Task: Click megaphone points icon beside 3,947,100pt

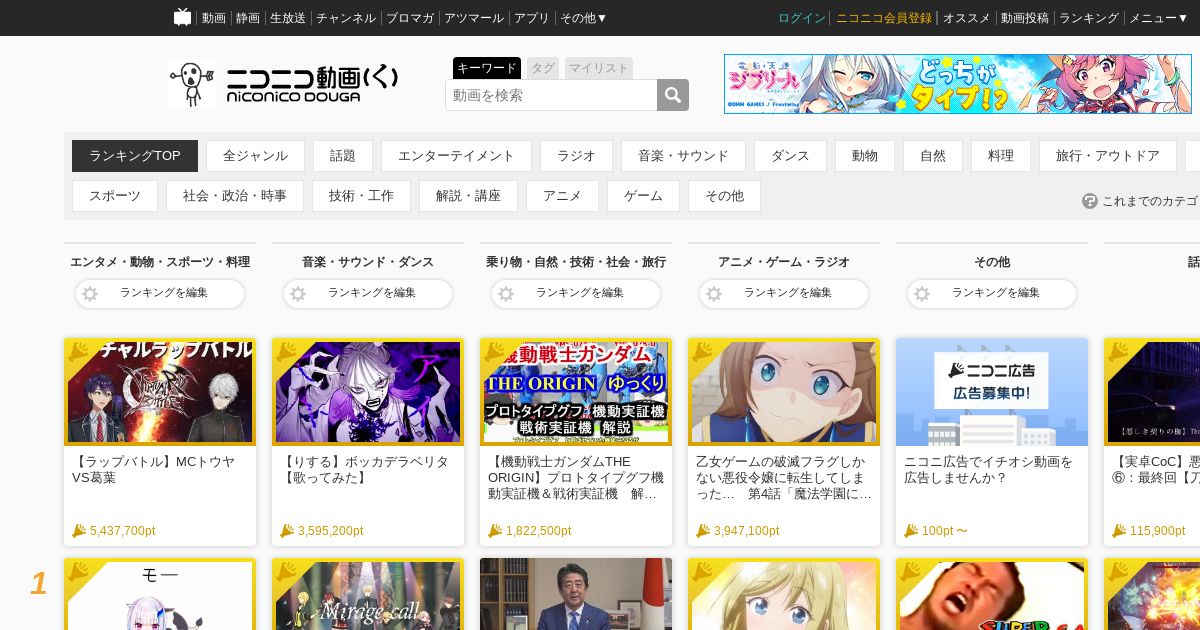Action: click(x=703, y=531)
